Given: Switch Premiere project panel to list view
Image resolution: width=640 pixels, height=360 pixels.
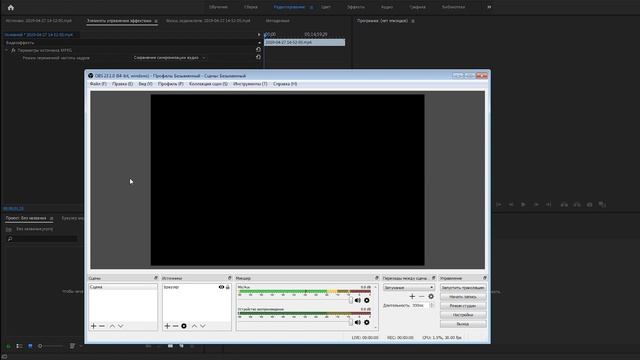Looking at the screenshot, I should pos(19,346).
